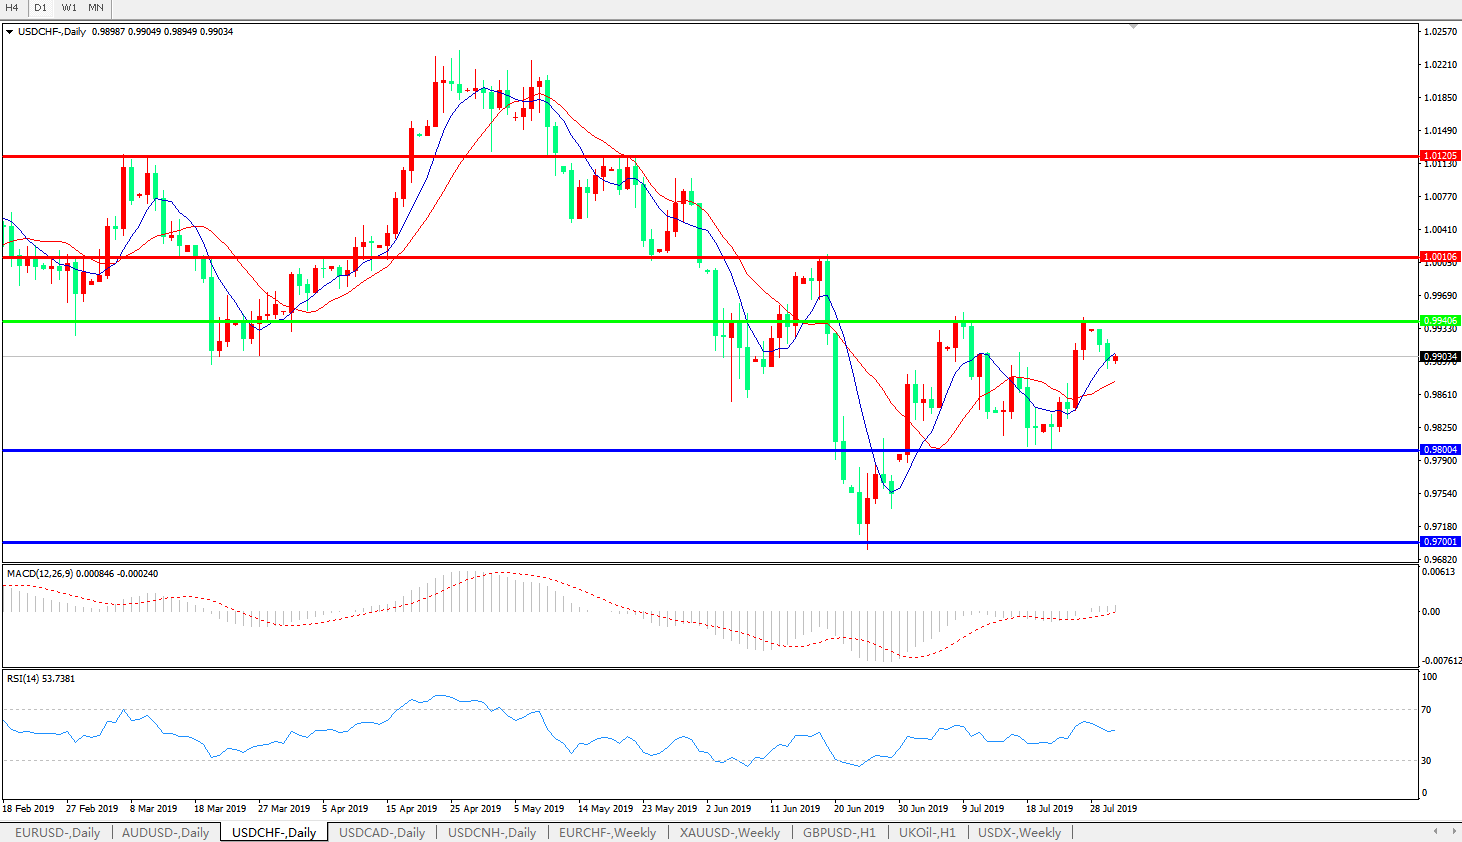Open the UKOil H1 chart tab
Image resolution: width=1462 pixels, height=842 pixels.
(x=927, y=832)
